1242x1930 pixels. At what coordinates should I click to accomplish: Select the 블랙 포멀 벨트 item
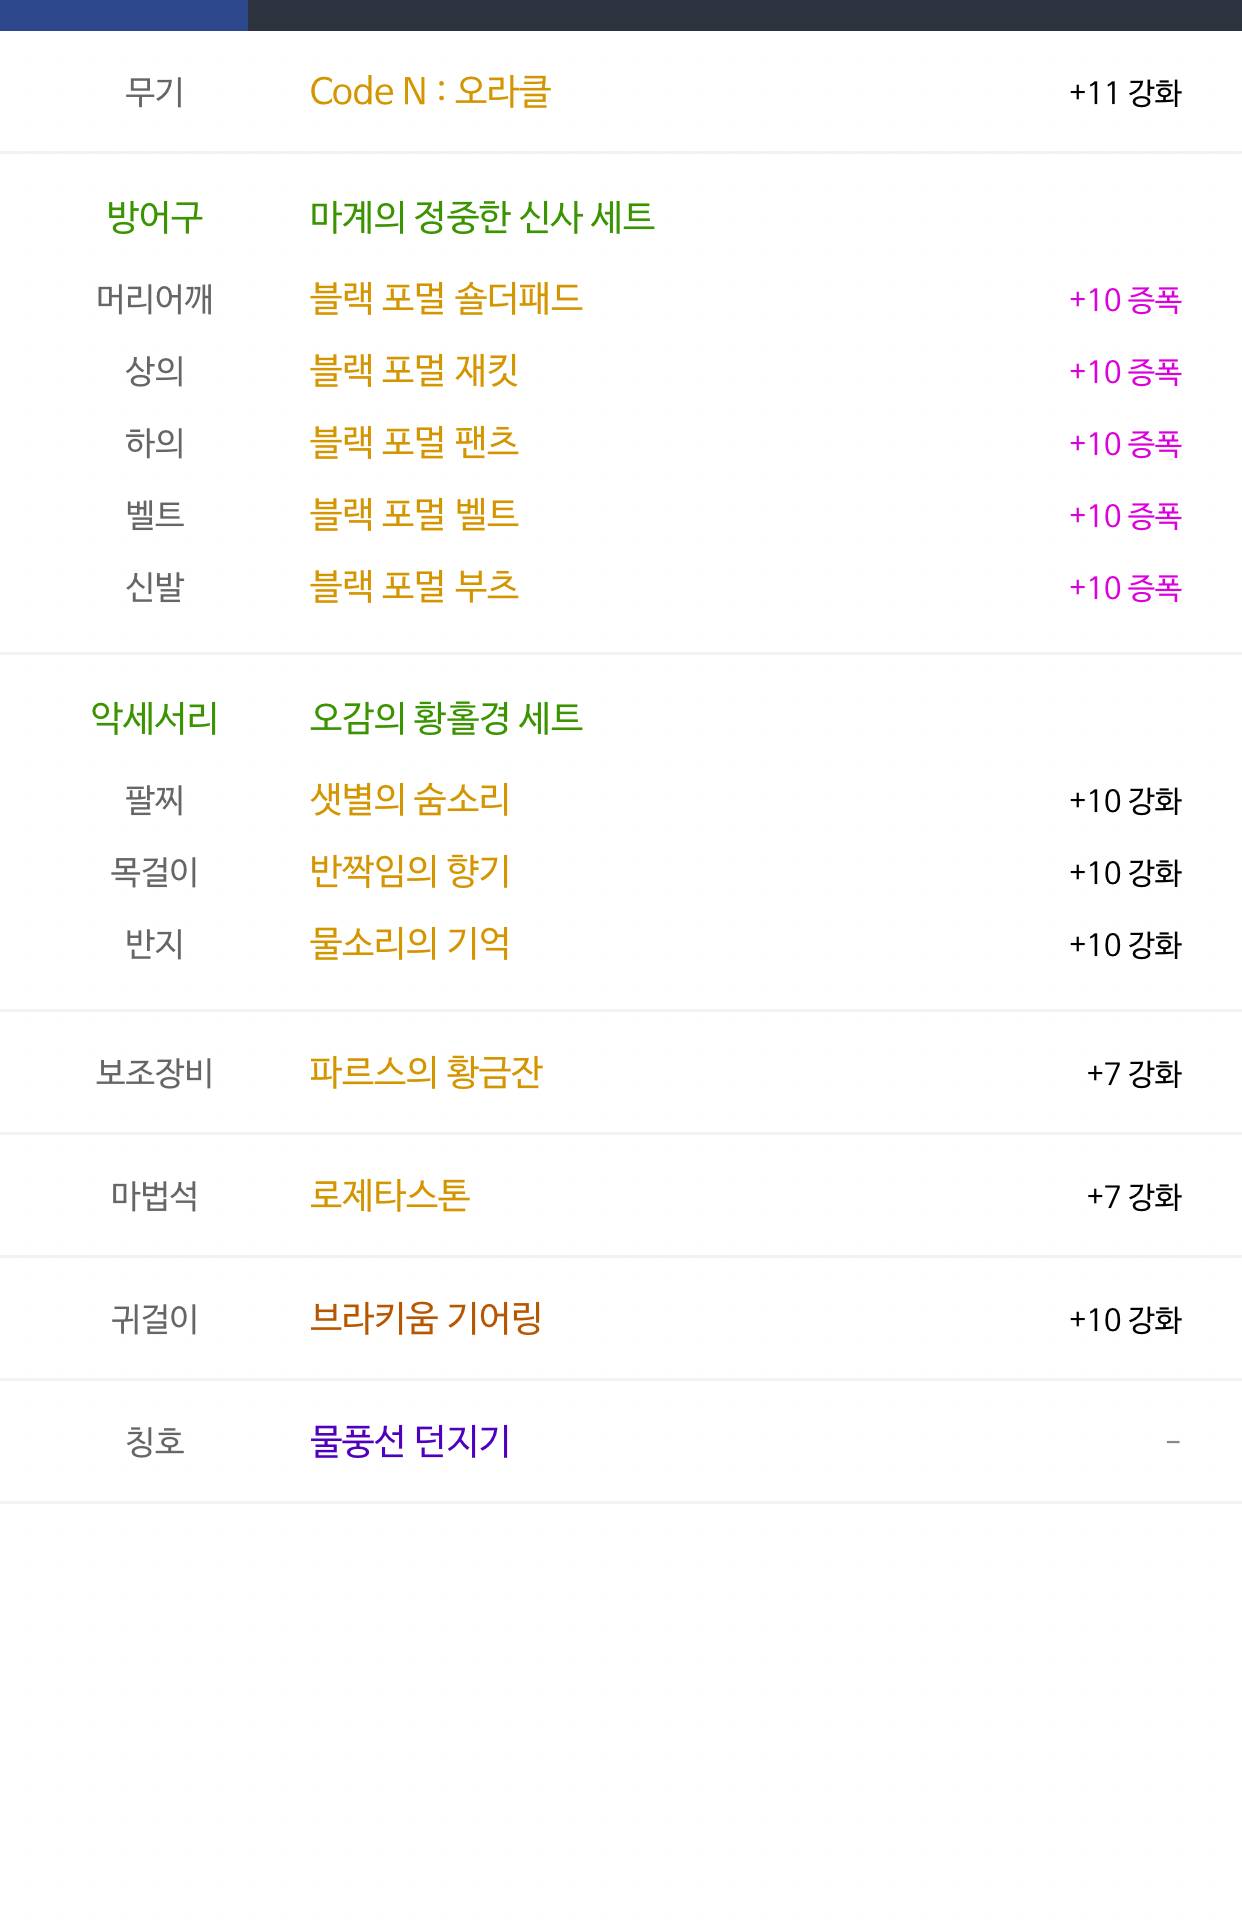[414, 515]
